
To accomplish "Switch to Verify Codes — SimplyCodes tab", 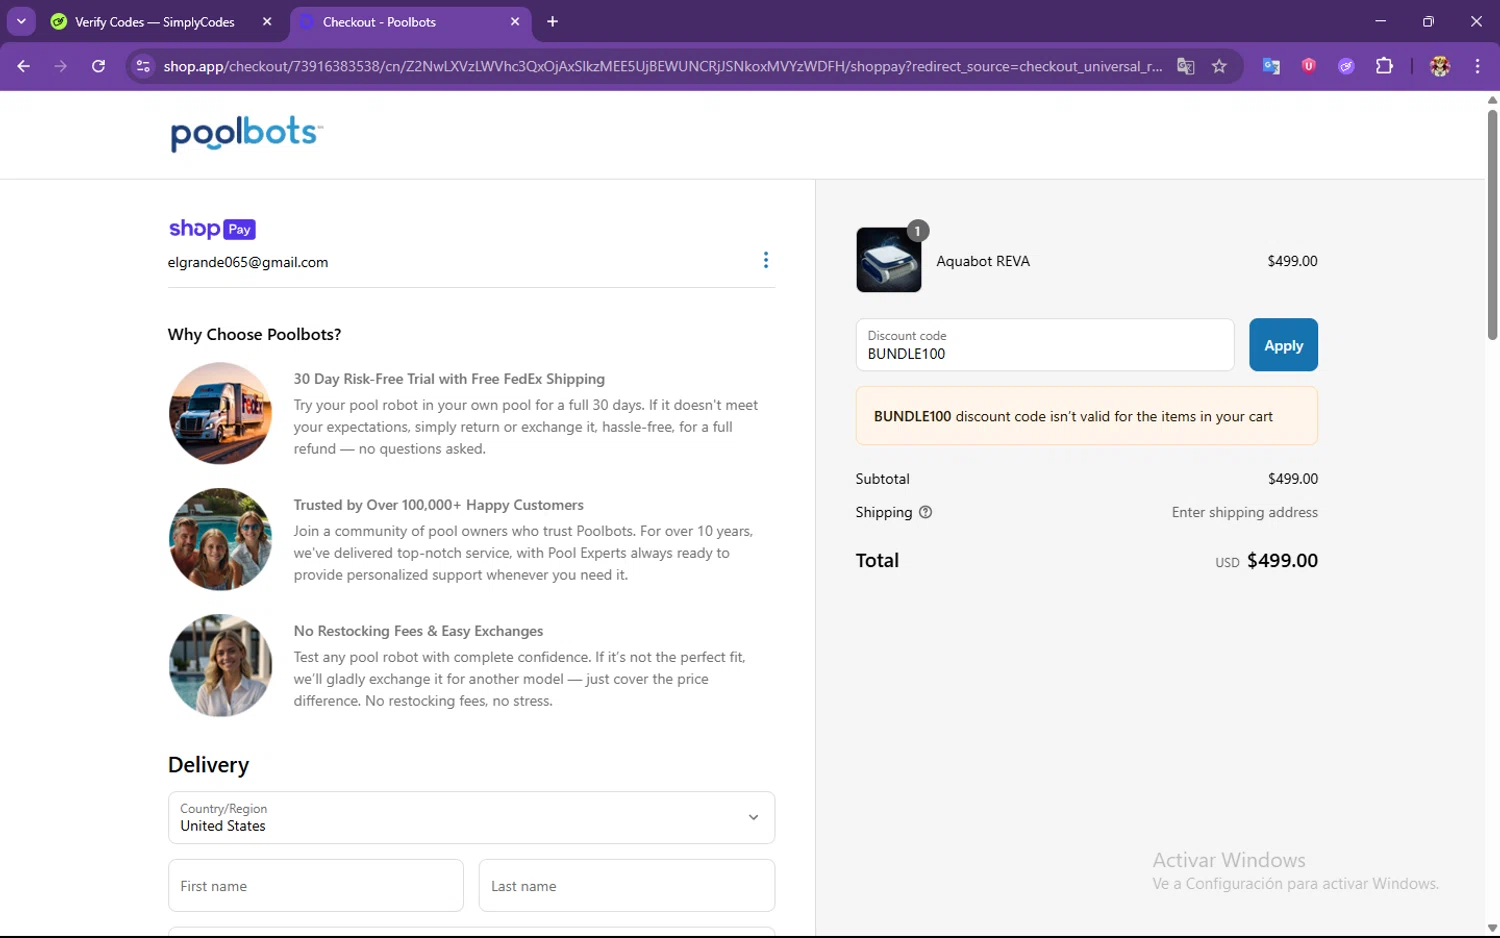I will coord(154,22).
